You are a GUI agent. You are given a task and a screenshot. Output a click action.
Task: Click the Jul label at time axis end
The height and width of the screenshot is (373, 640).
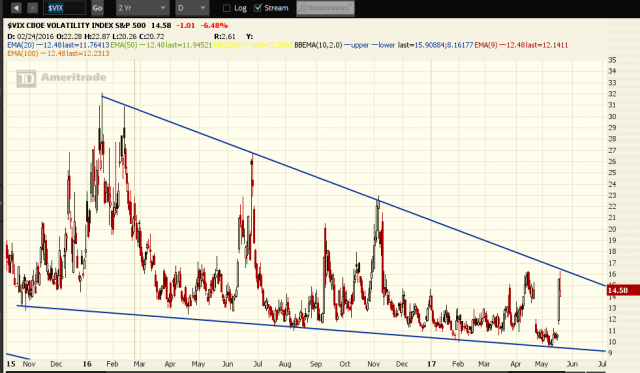[x=602, y=364]
